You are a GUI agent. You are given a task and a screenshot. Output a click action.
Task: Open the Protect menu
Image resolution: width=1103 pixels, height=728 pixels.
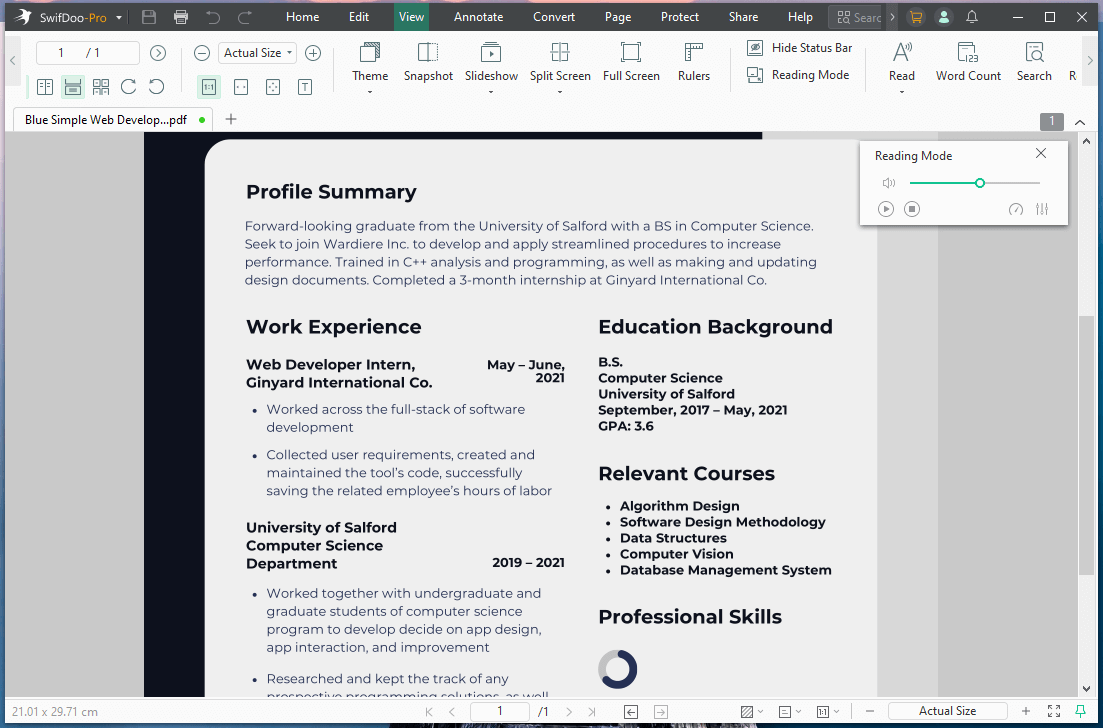pos(679,16)
